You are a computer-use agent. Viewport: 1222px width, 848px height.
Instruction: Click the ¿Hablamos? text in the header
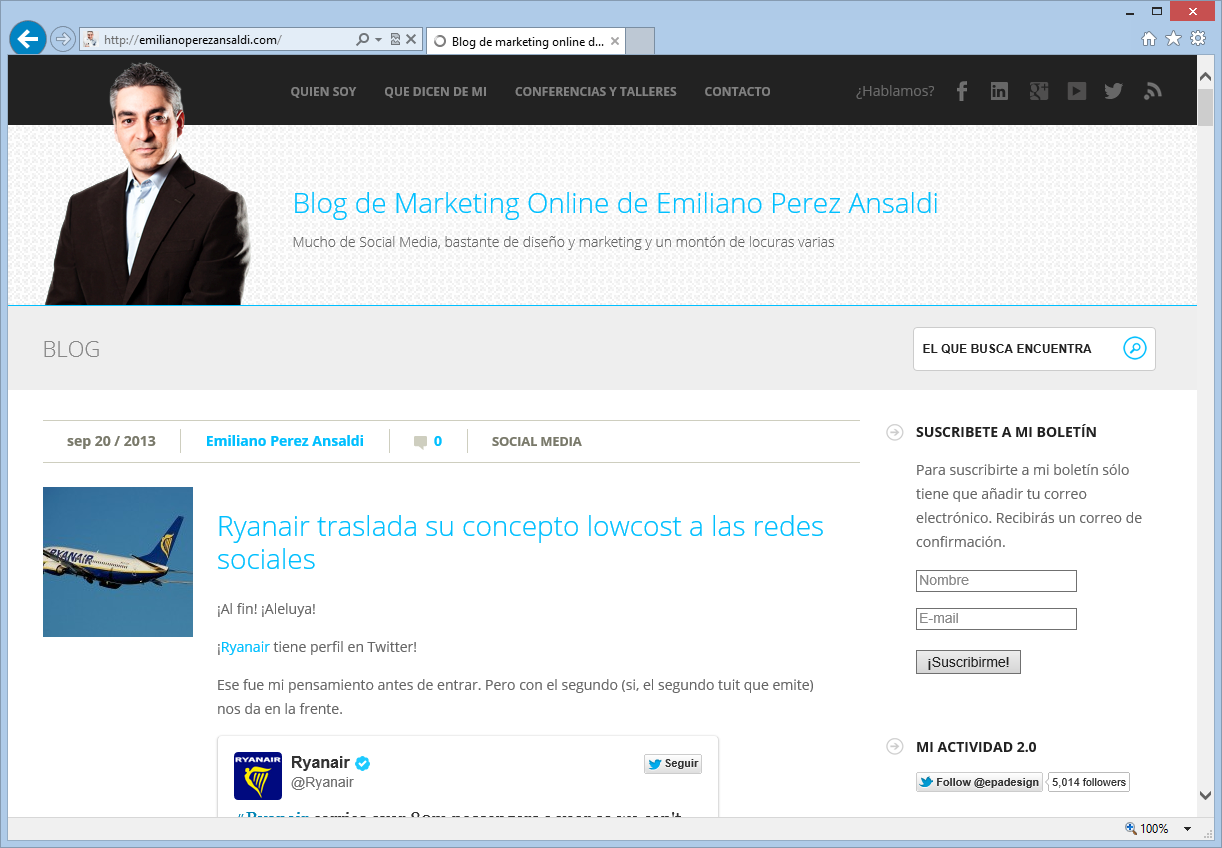895,91
